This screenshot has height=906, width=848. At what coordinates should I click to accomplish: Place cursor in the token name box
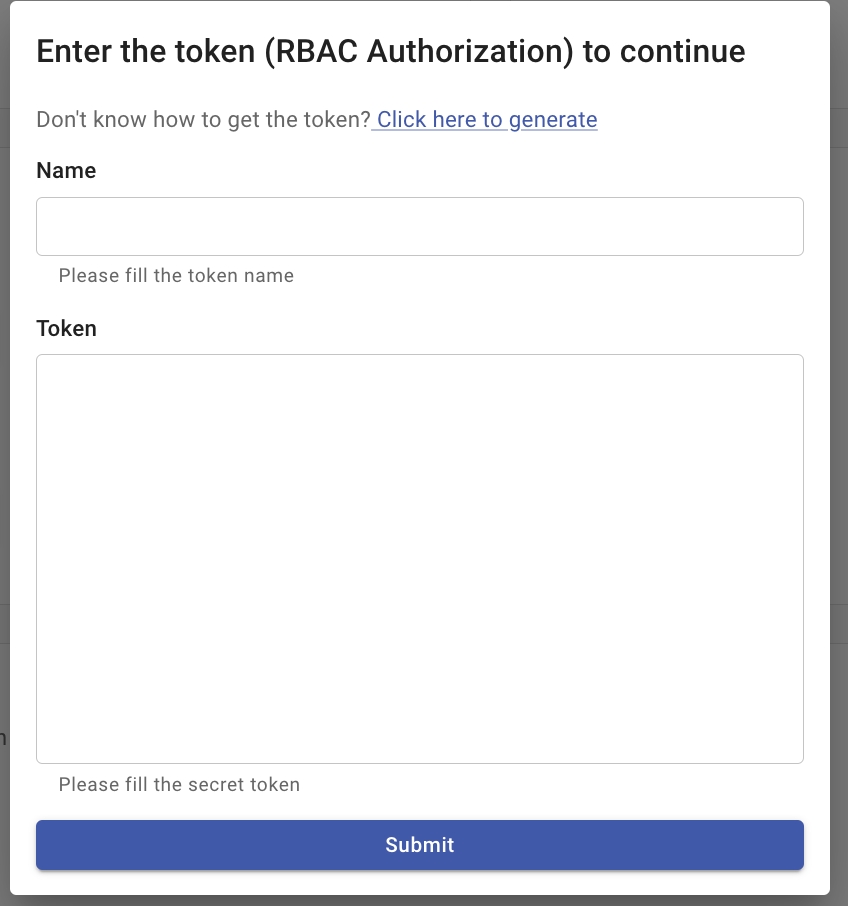(x=420, y=226)
